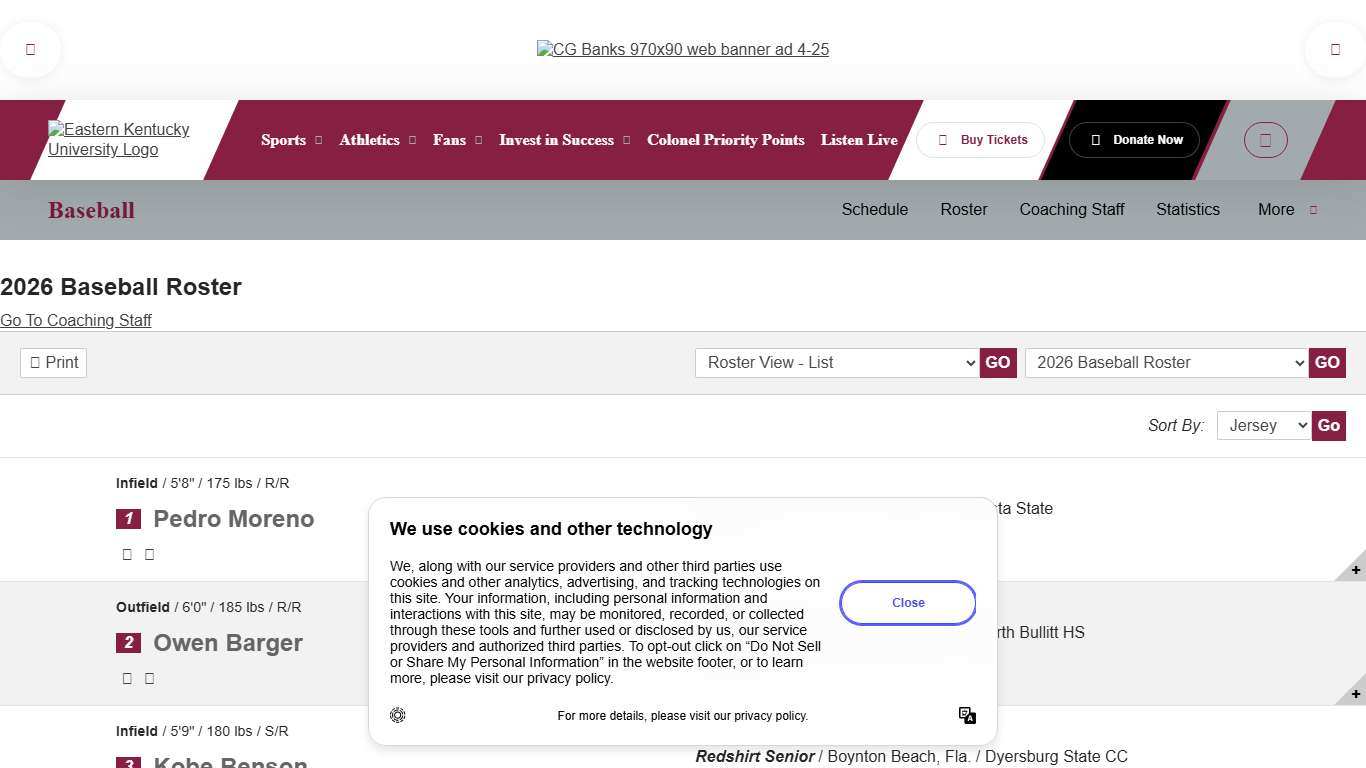This screenshot has width=1366, height=768.
Task: Click the right arrow icon at top corner
Action: pyautogui.click(x=1335, y=49)
